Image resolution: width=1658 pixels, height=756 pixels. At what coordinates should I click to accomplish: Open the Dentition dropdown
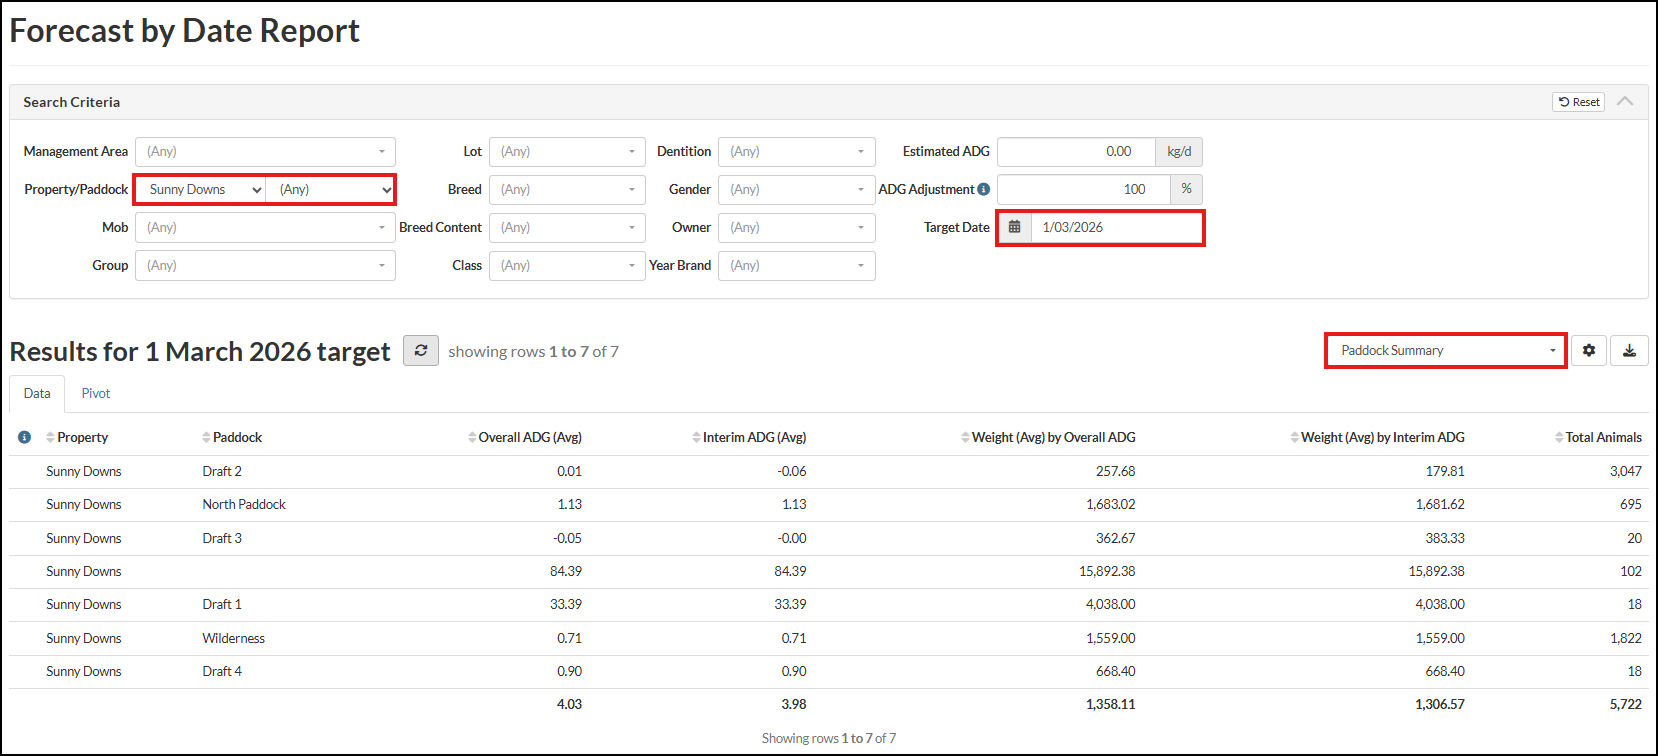(x=797, y=152)
